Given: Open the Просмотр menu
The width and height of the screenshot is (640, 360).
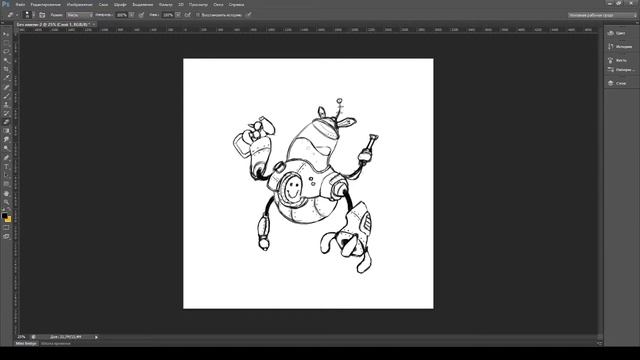Looking at the screenshot, I should [x=198, y=4].
